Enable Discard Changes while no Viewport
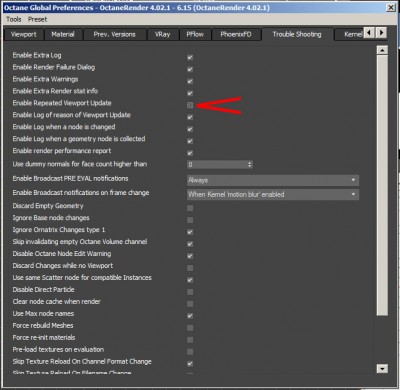The width and height of the screenshot is (400, 390). click(190, 268)
